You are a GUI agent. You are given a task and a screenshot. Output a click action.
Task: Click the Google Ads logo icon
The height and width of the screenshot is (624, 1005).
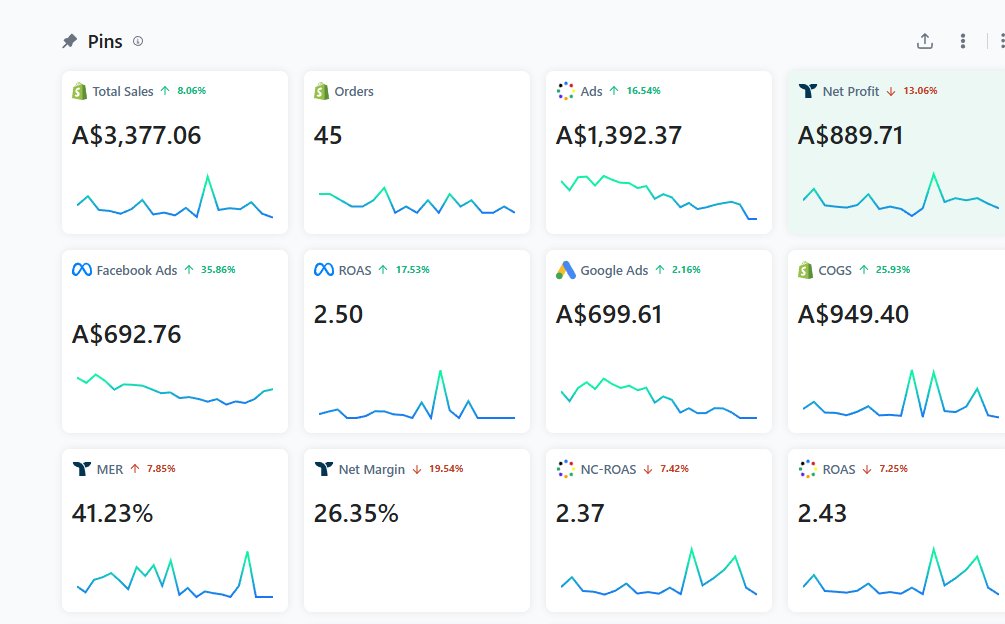pyautogui.click(x=565, y=270)
